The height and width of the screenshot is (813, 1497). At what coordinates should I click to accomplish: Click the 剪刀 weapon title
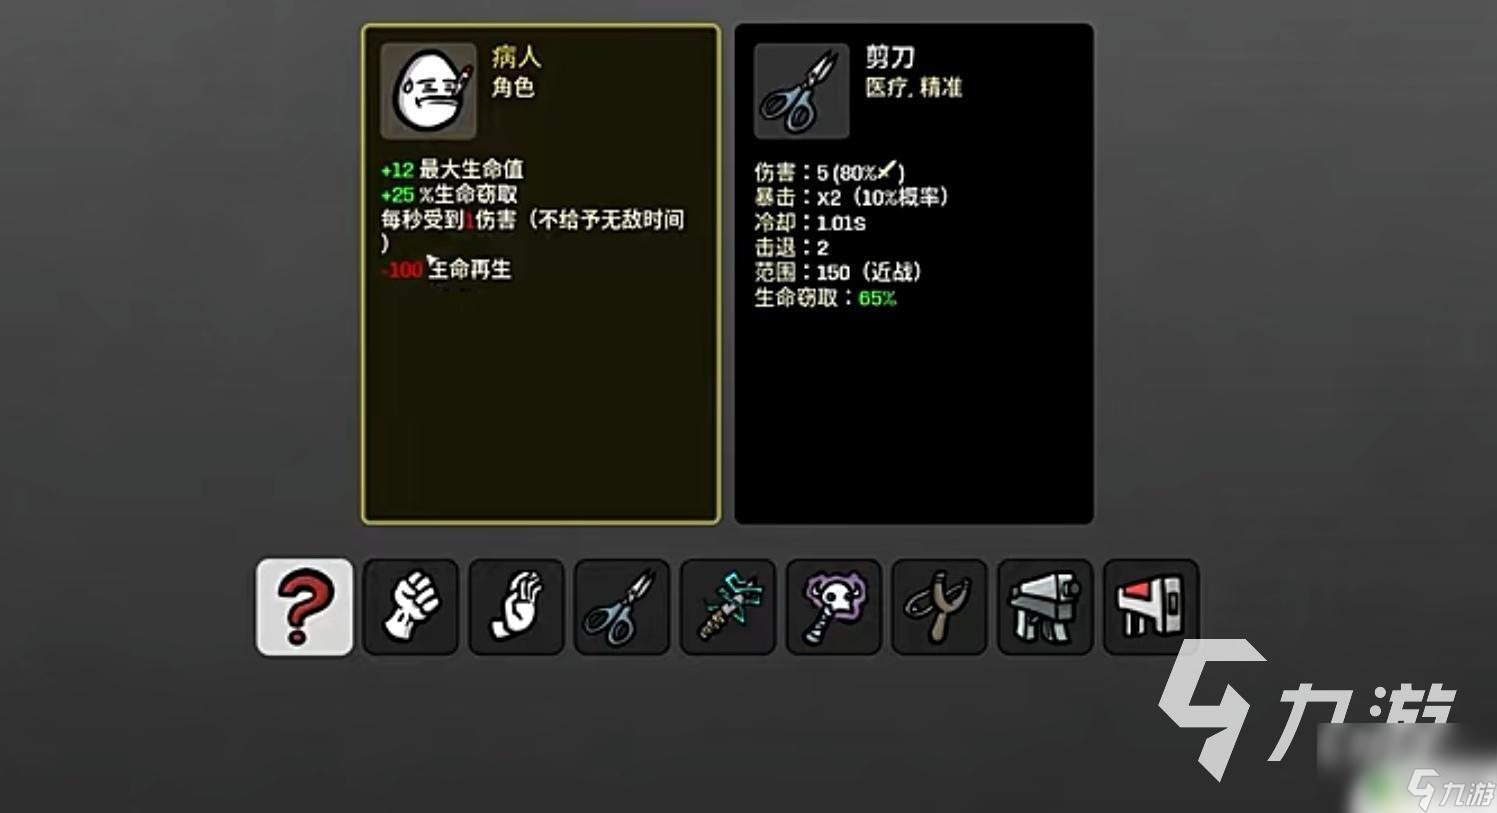pyautogui.click(x=890, y=57)
